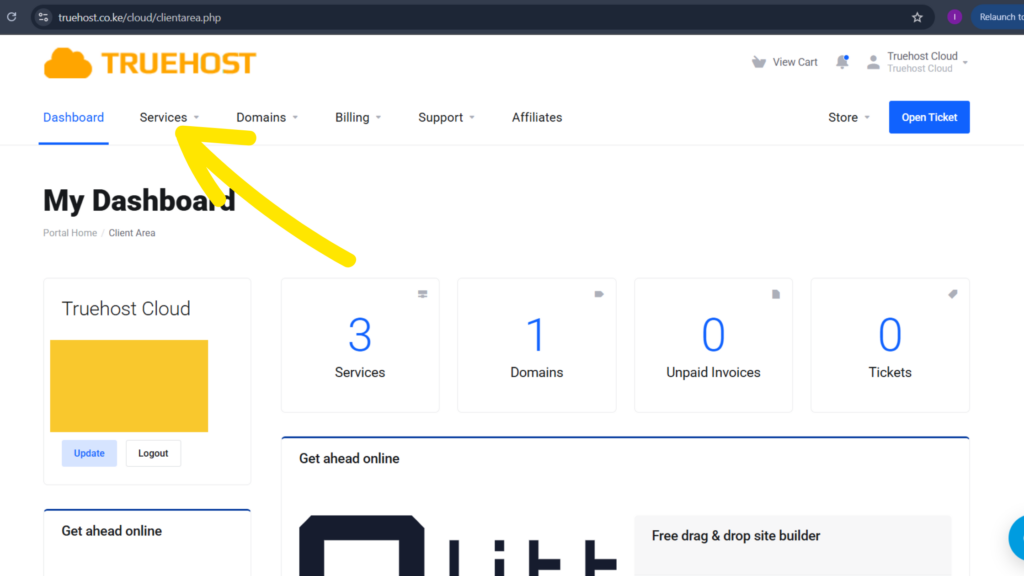Expand the Store dropdown

coord(848,118)
